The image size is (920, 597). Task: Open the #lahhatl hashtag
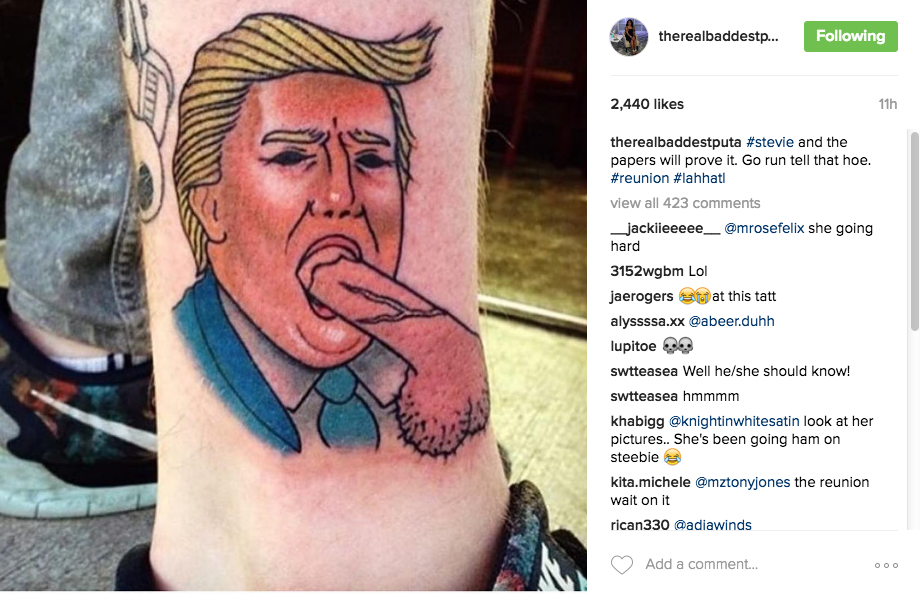click(699, 178)
